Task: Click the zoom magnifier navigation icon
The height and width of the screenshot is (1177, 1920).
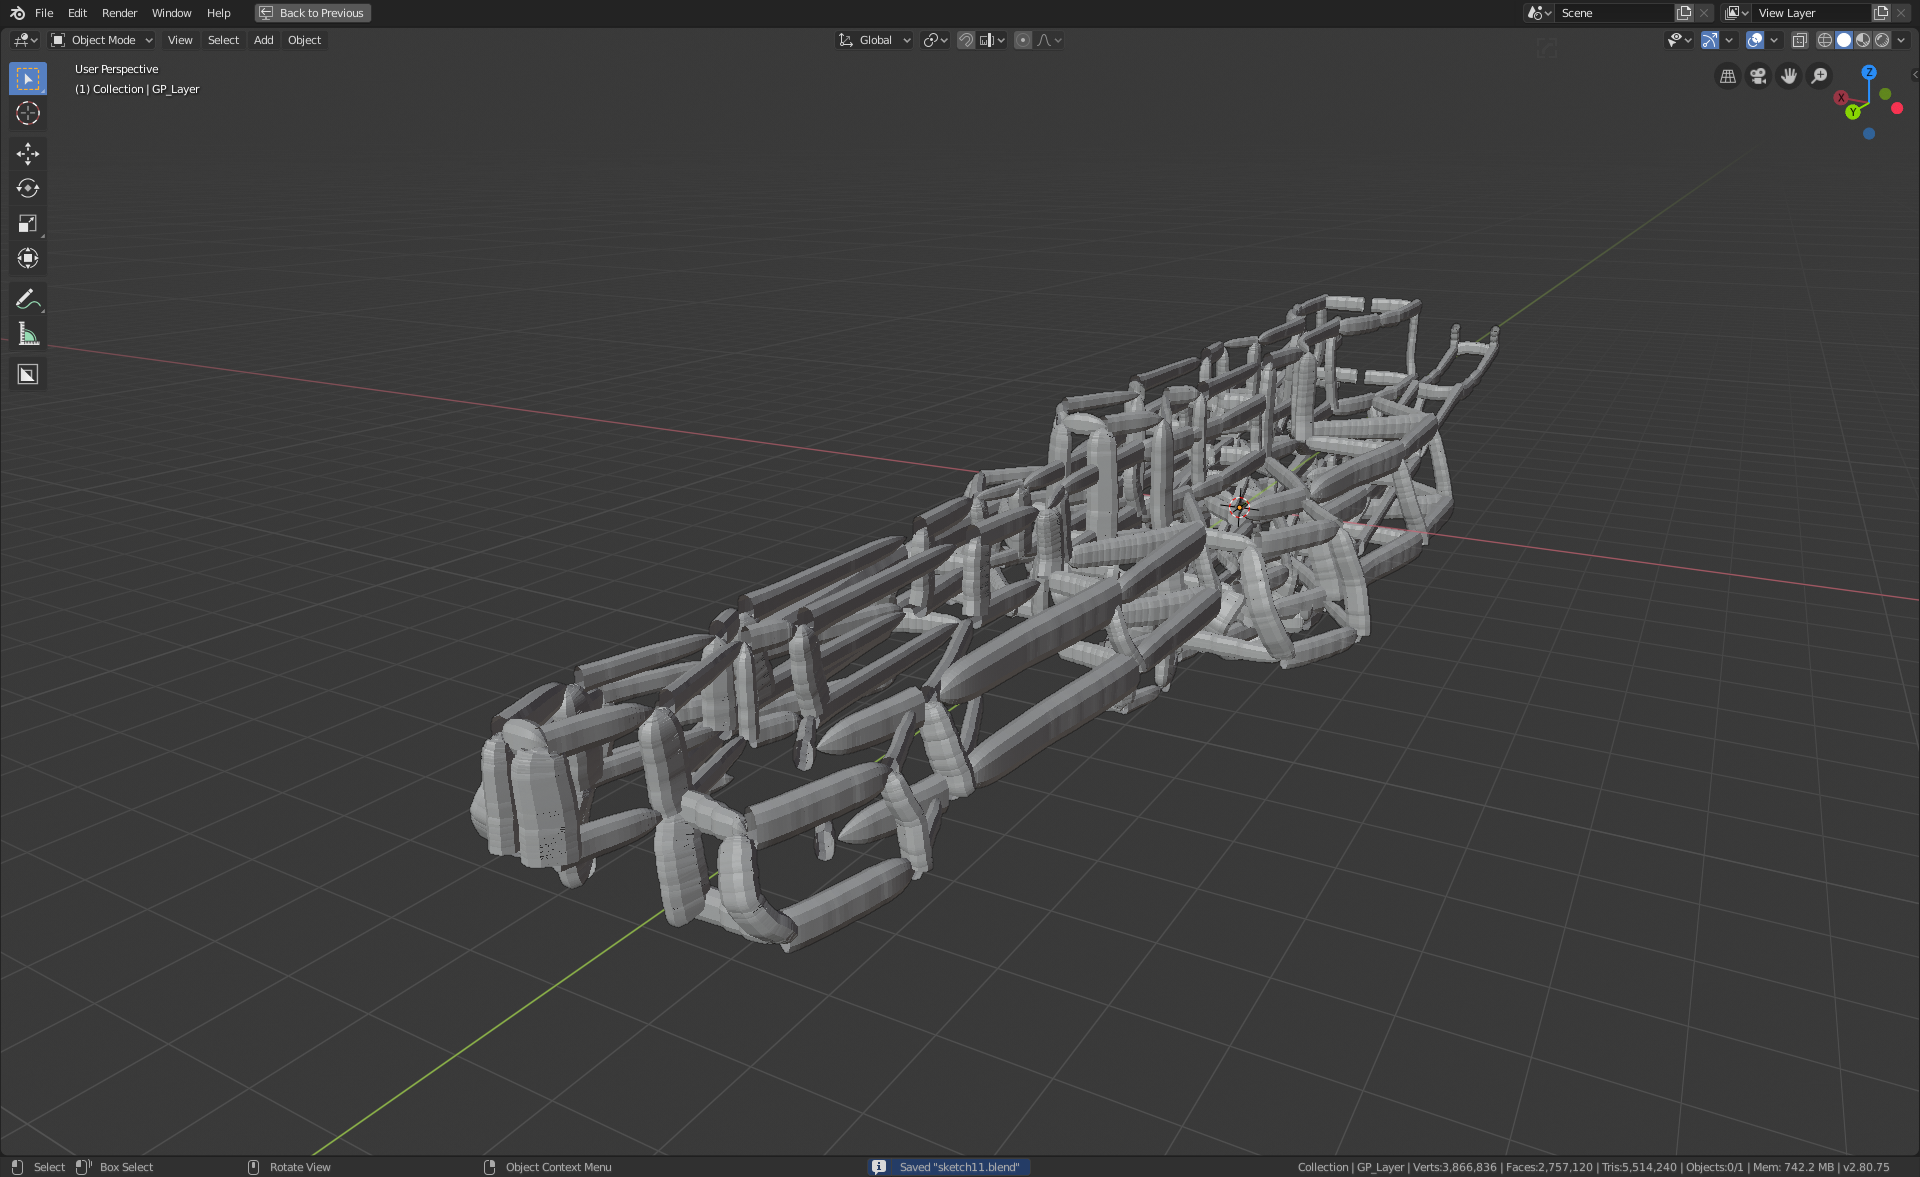Action: coord(1820,76)
